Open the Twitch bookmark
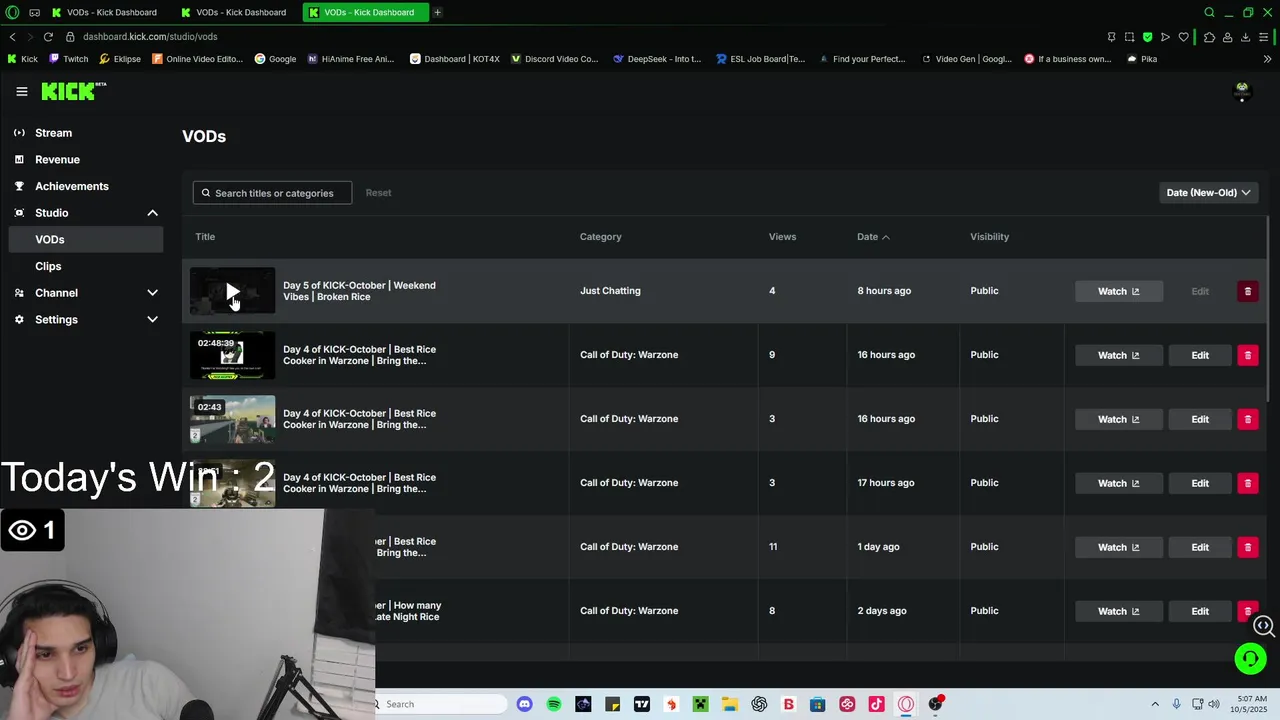Viewport: 1280px width, 720px height. coord(69,59)
